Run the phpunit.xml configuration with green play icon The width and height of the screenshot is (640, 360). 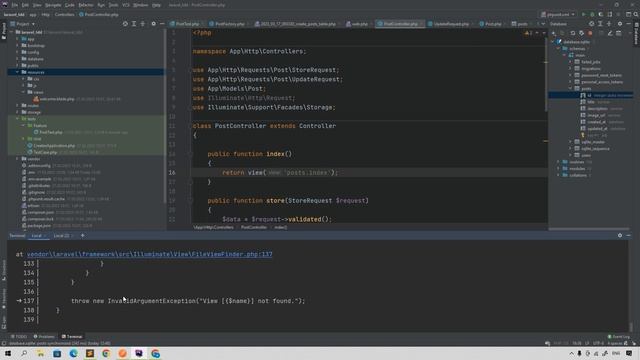pyautogui.click(x=584, y=14)
